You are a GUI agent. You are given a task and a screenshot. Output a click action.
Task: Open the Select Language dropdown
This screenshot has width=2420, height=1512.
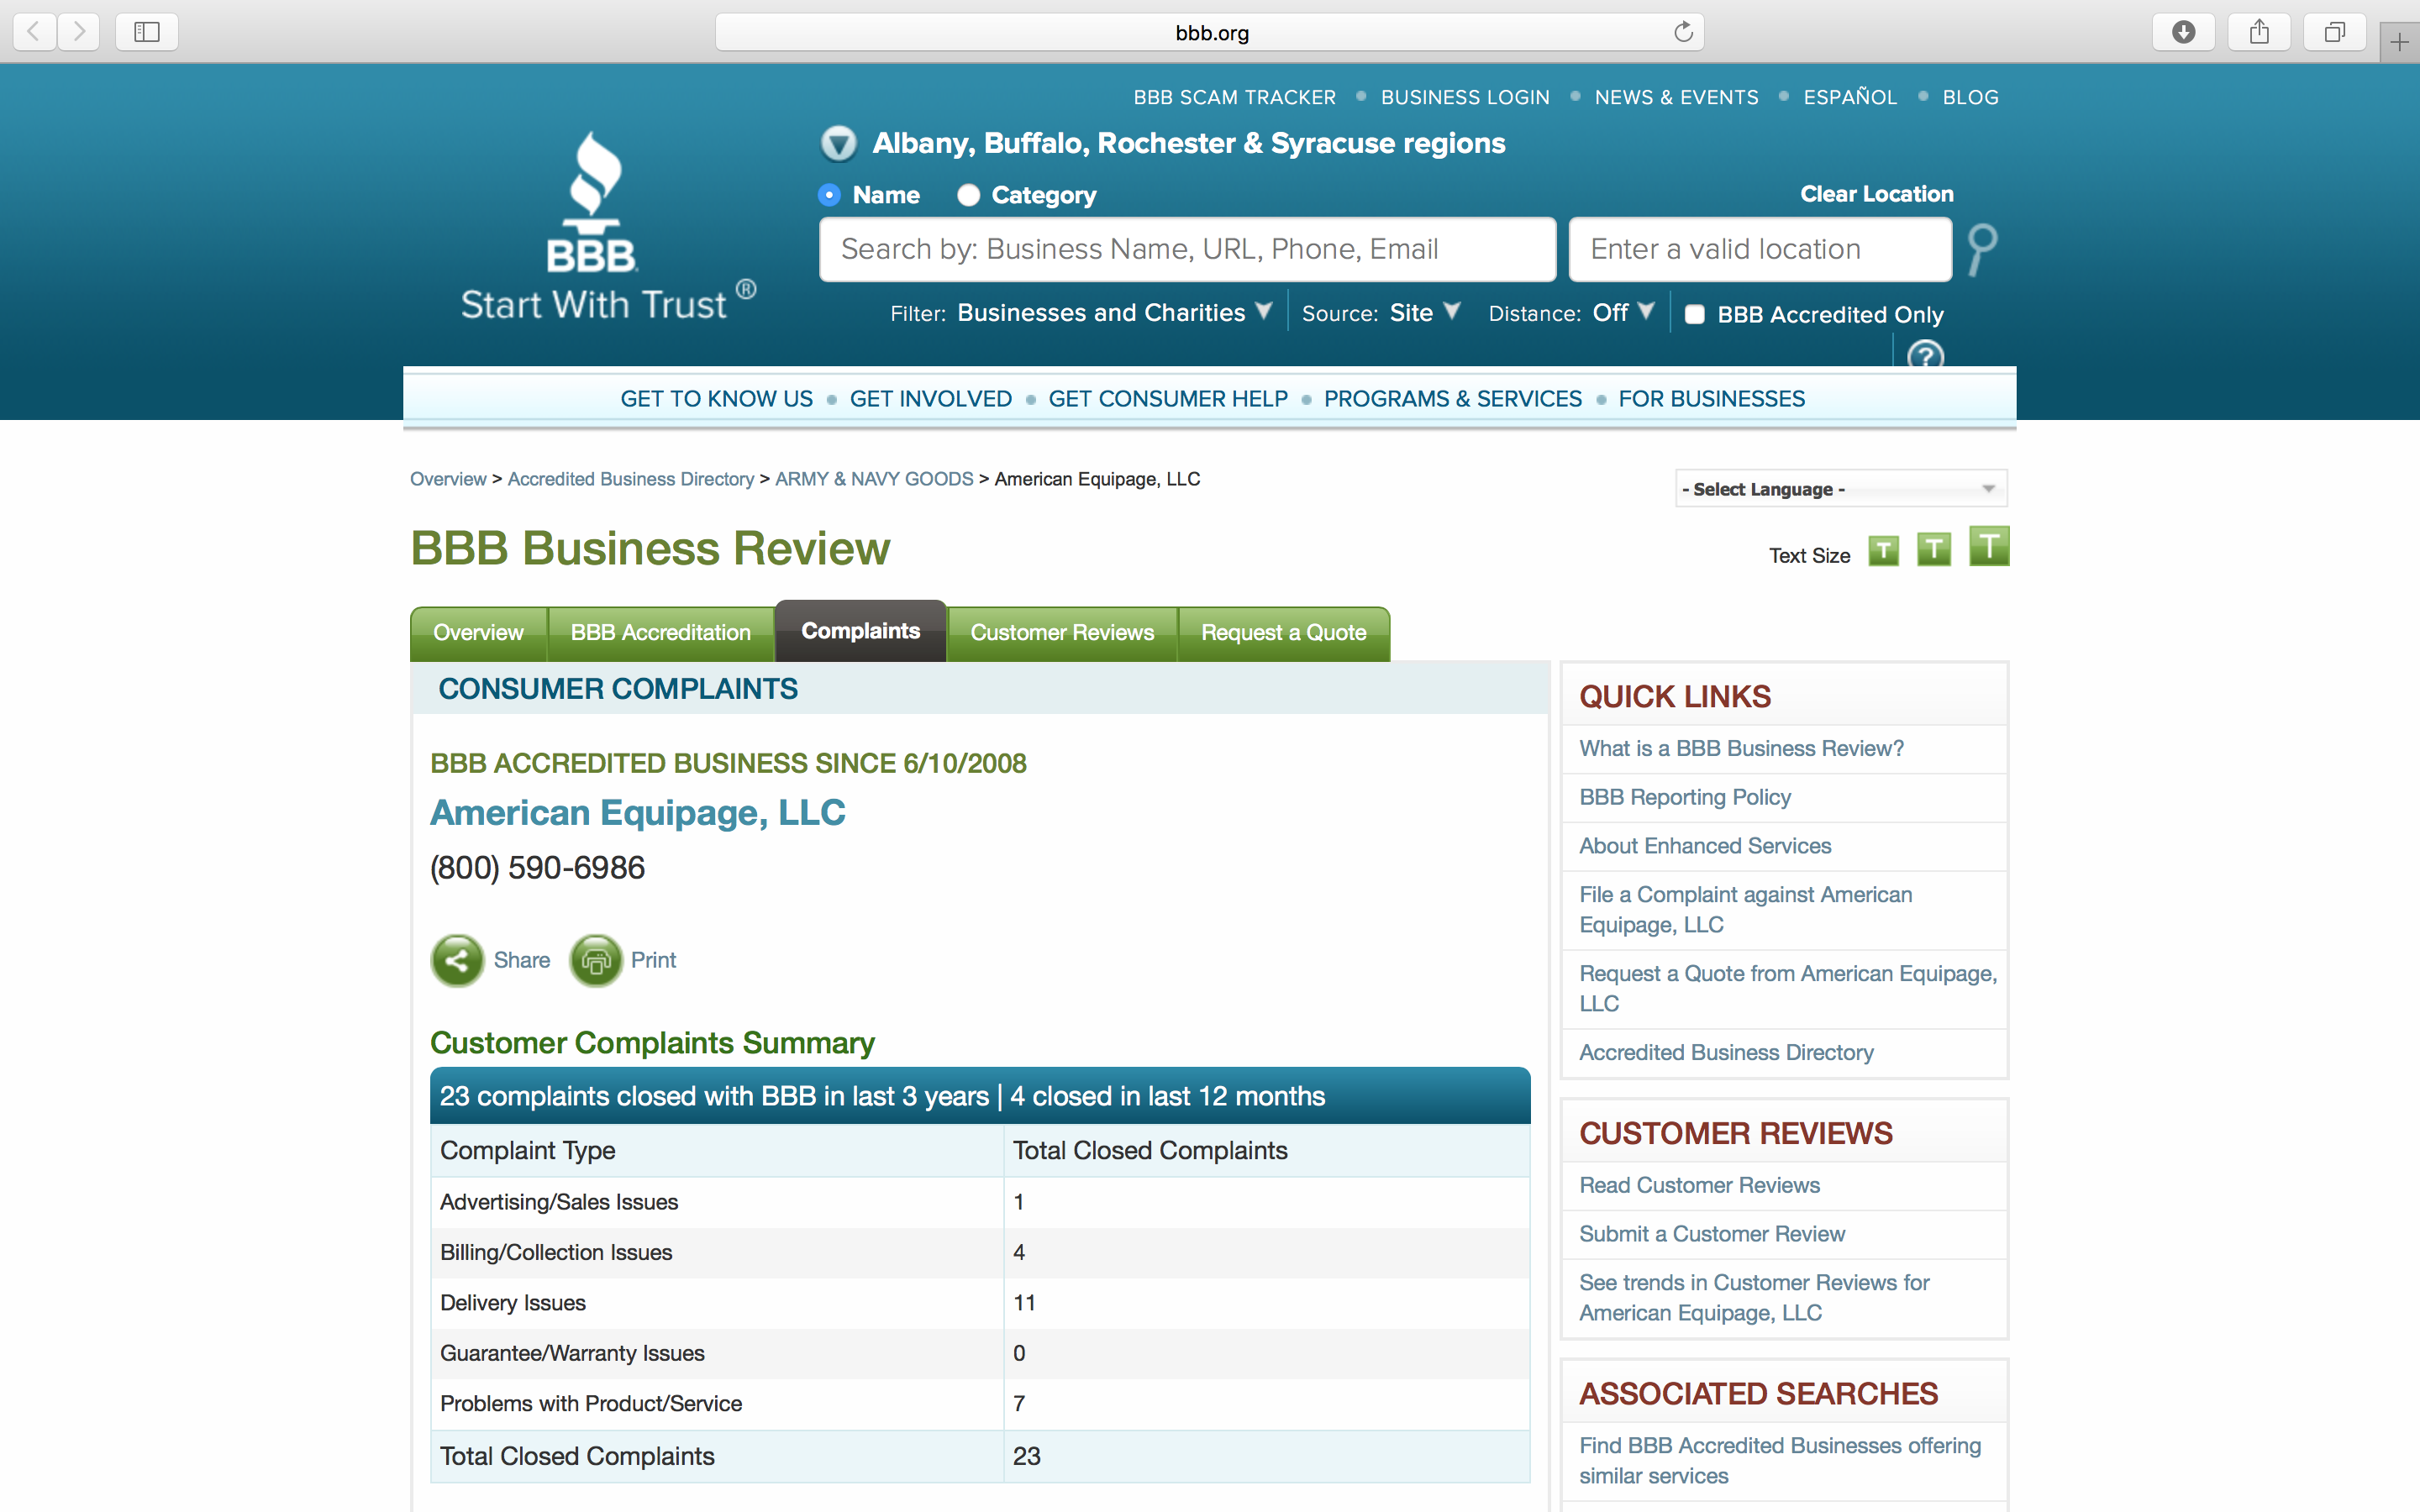[x=1840, y=489]
